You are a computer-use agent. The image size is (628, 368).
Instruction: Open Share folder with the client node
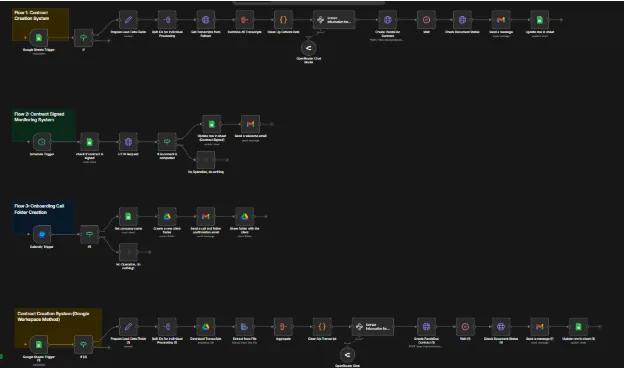click(x=244, y=216)
